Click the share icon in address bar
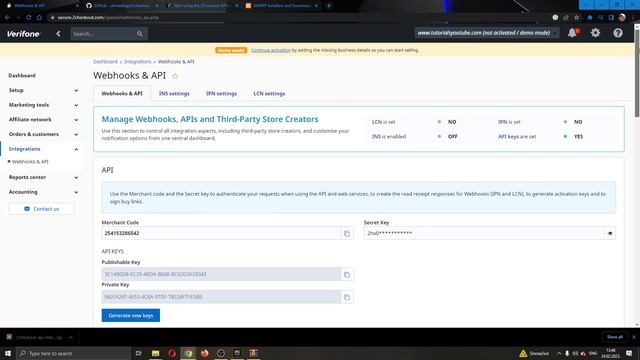640x360 pixels. point(566,18)
